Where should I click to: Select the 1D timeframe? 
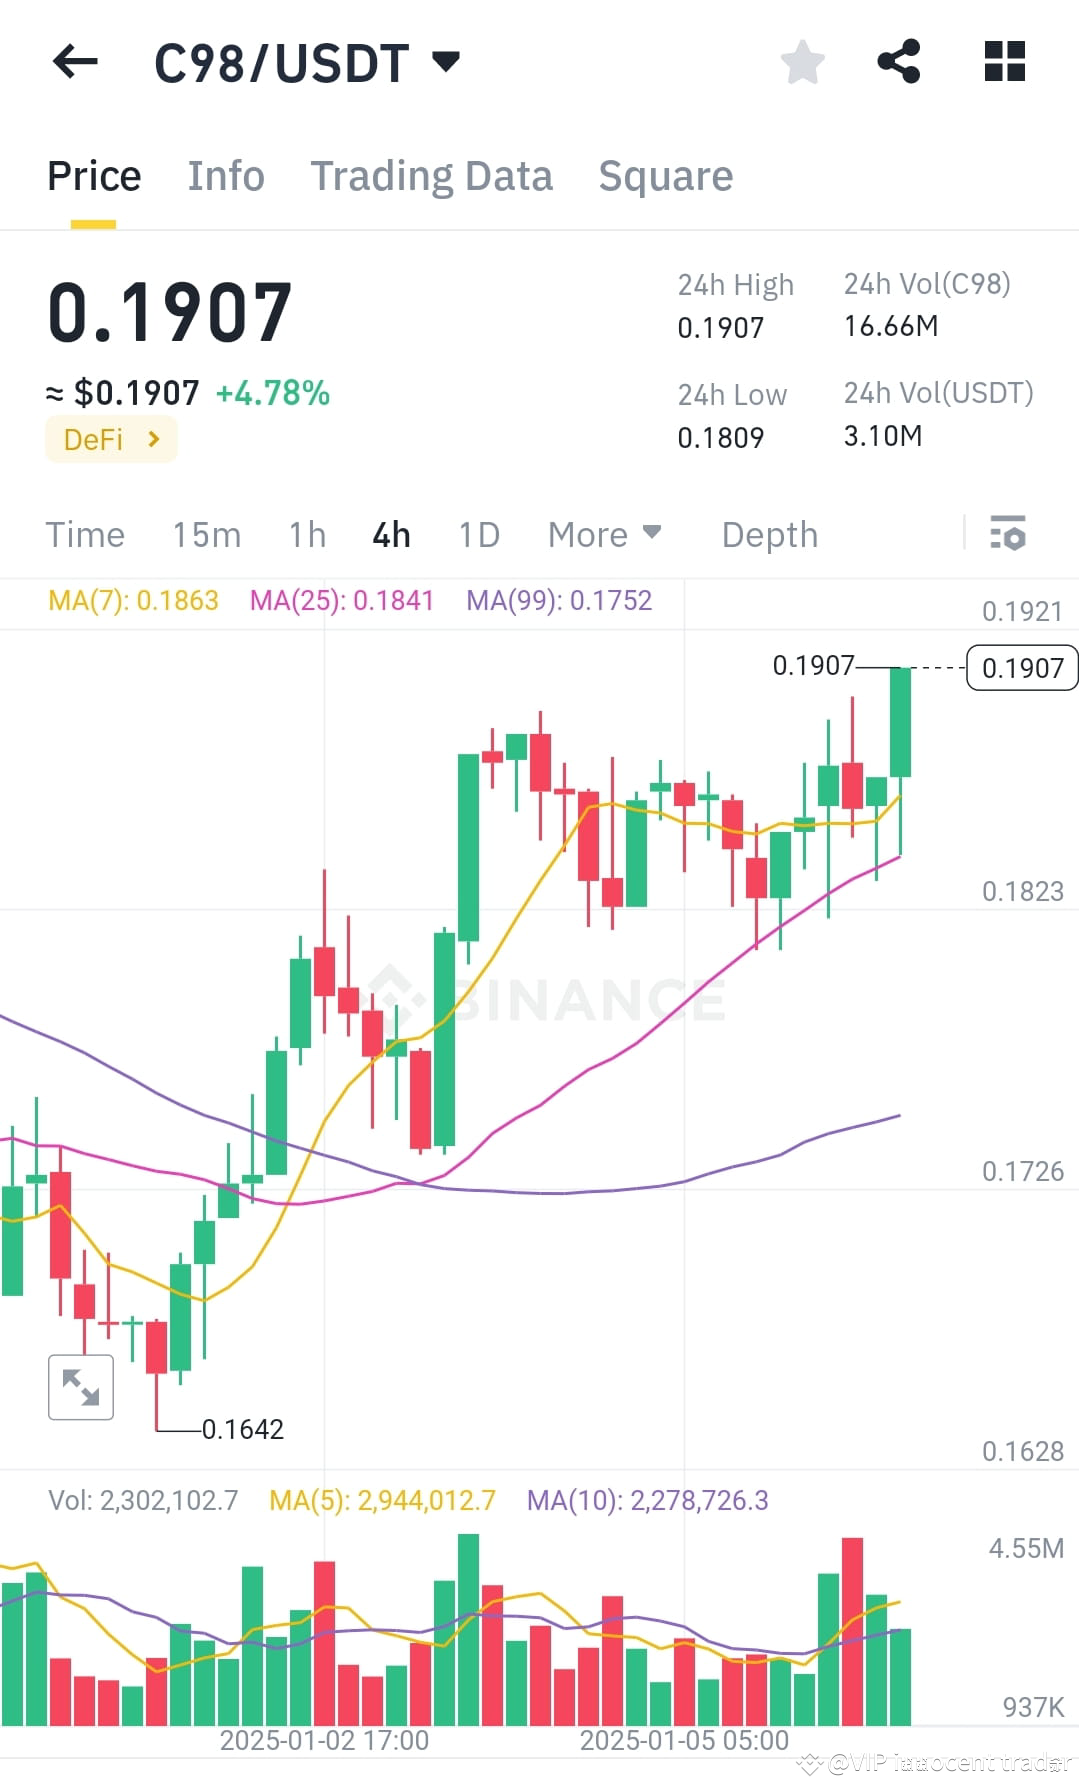[x=478, y=535]
